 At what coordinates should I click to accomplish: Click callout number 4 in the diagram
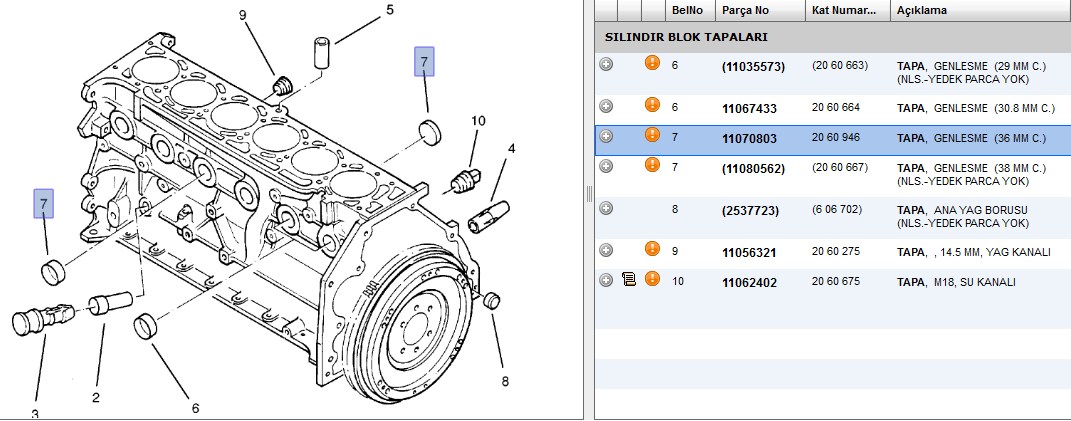[x=511, y=148]
